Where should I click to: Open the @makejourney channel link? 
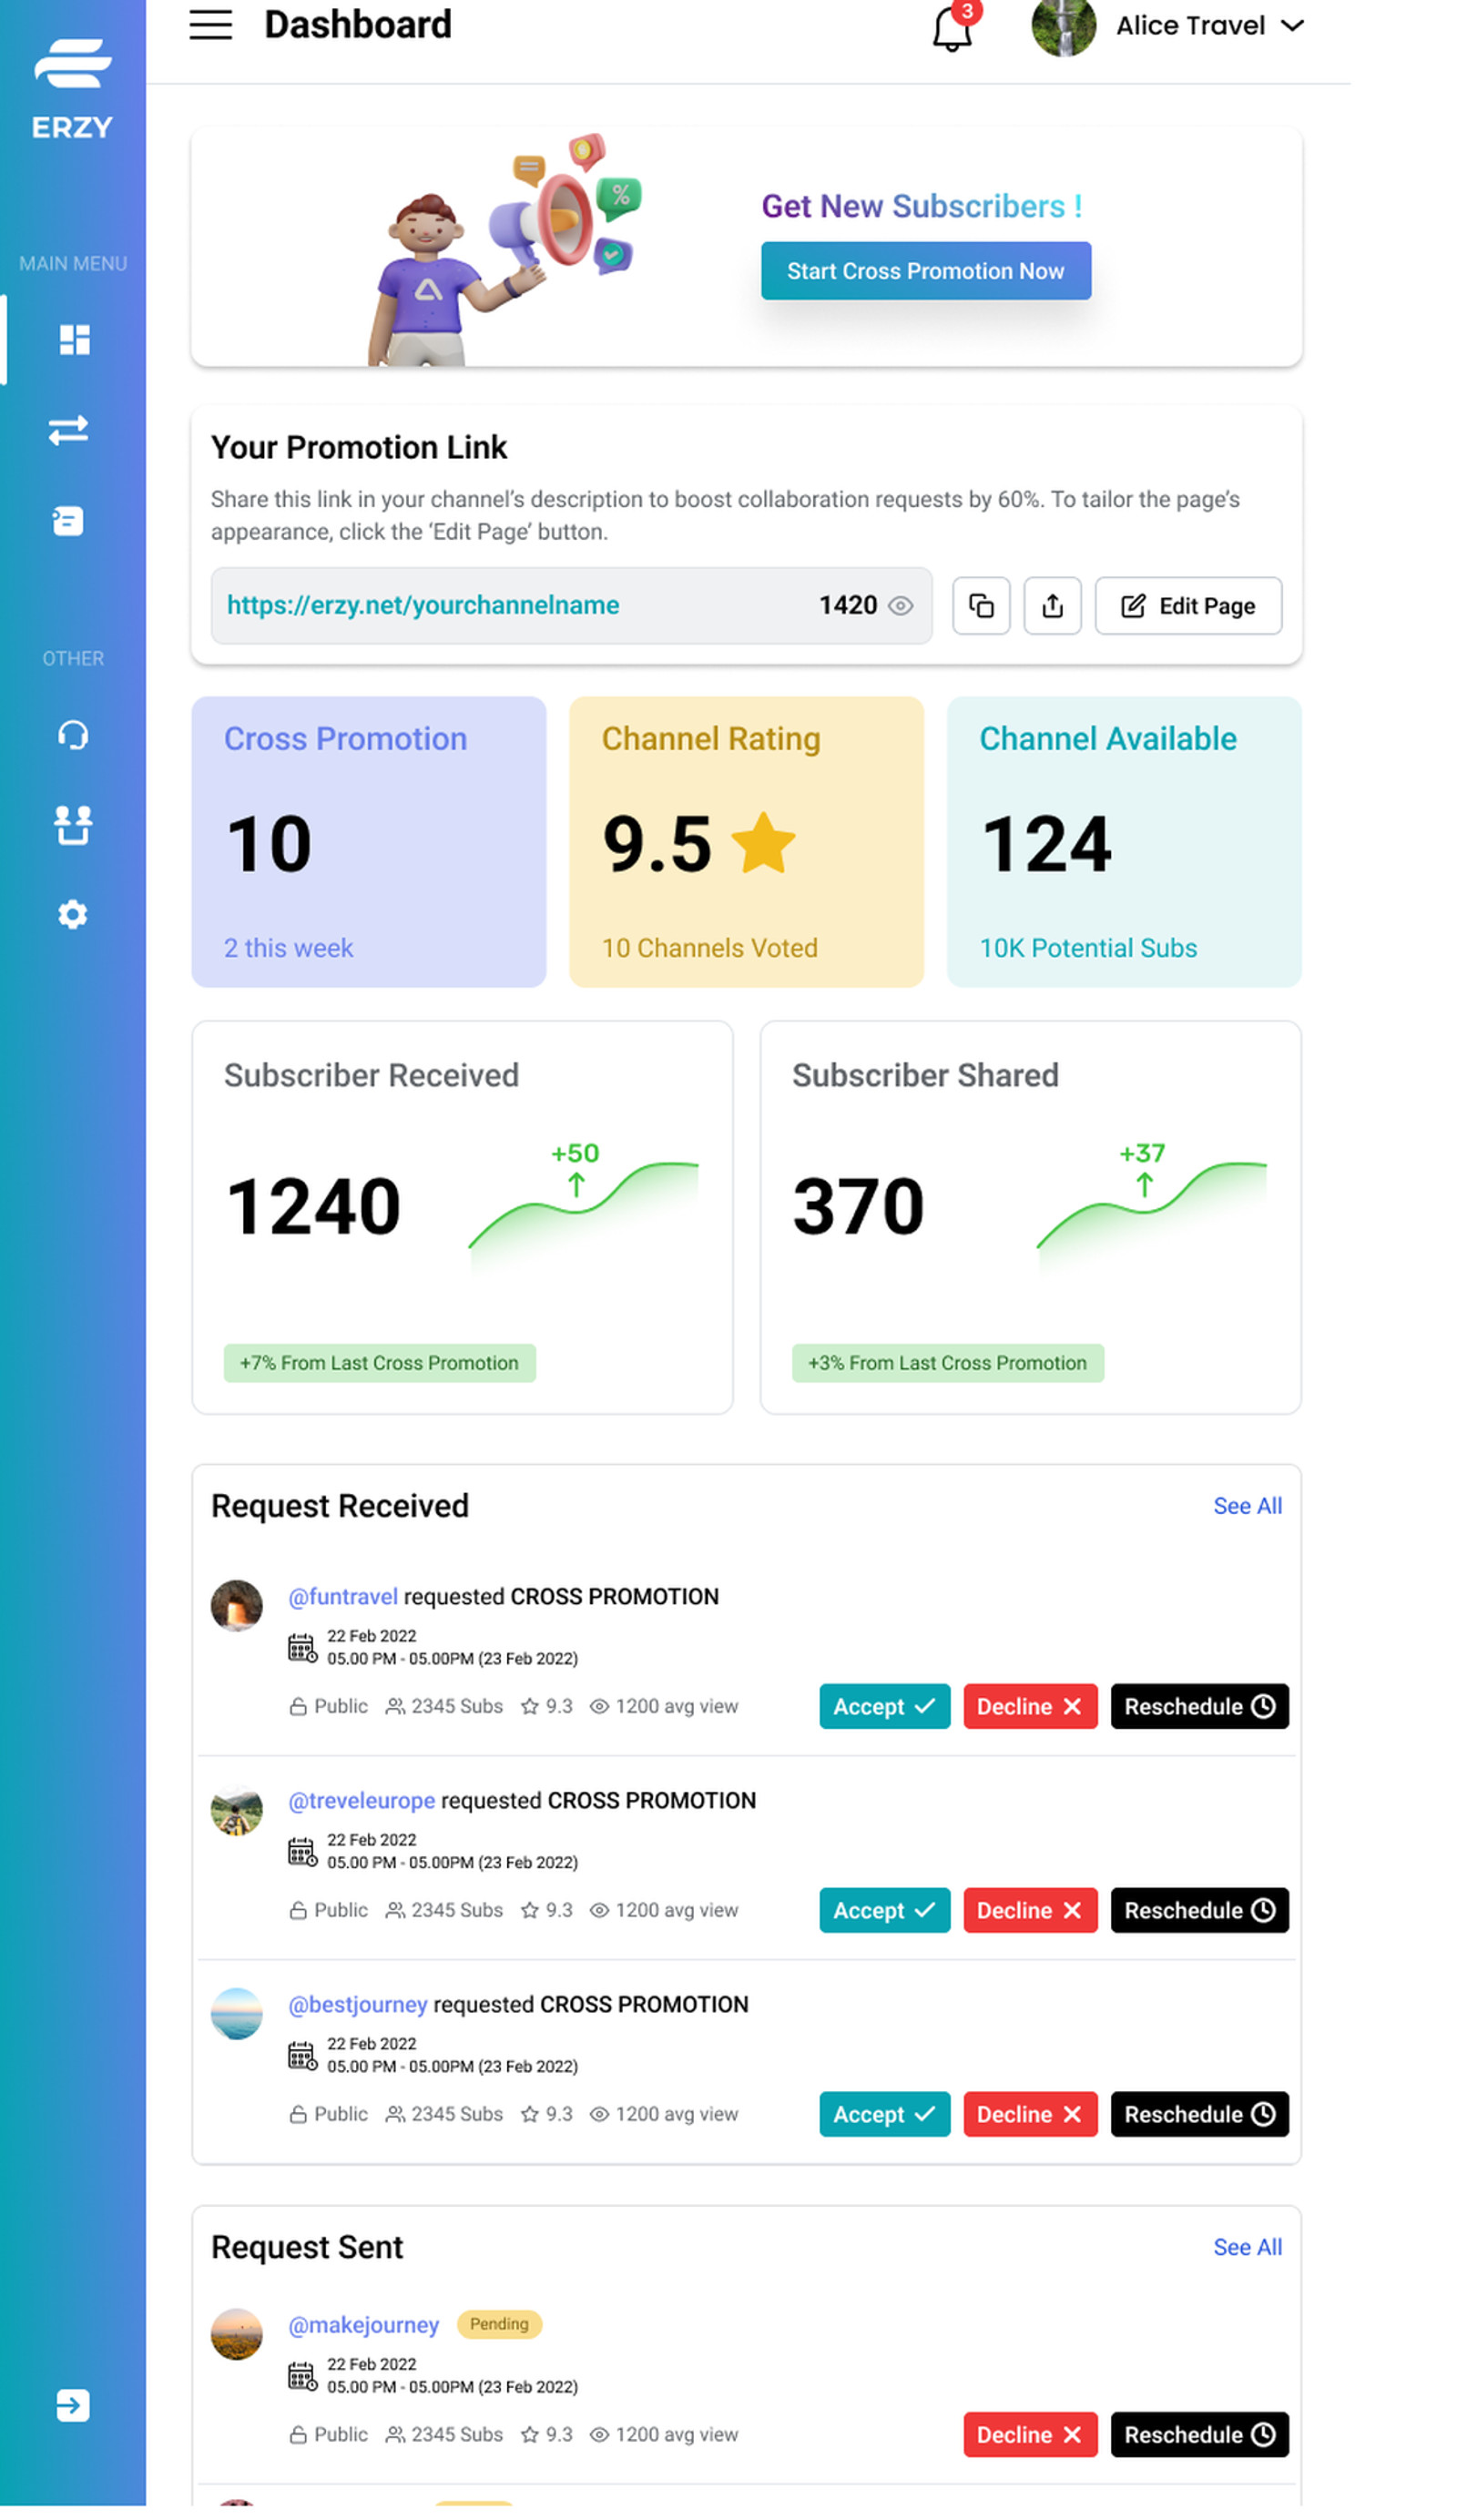(x=364, y=2325)
